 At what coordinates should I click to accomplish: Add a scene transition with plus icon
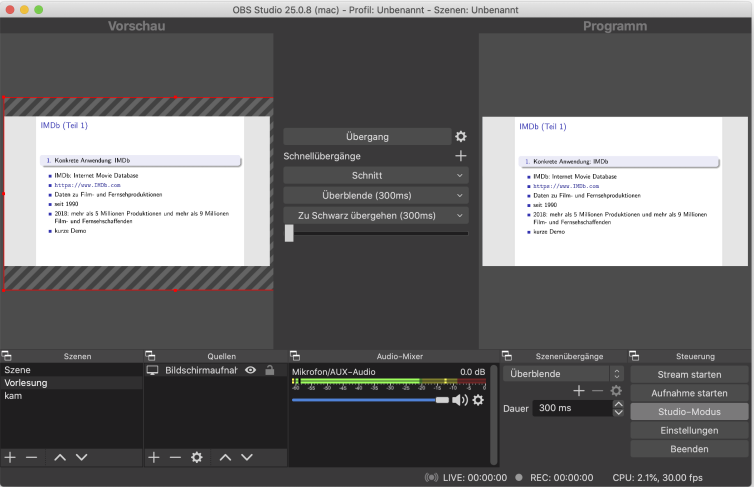579,391
